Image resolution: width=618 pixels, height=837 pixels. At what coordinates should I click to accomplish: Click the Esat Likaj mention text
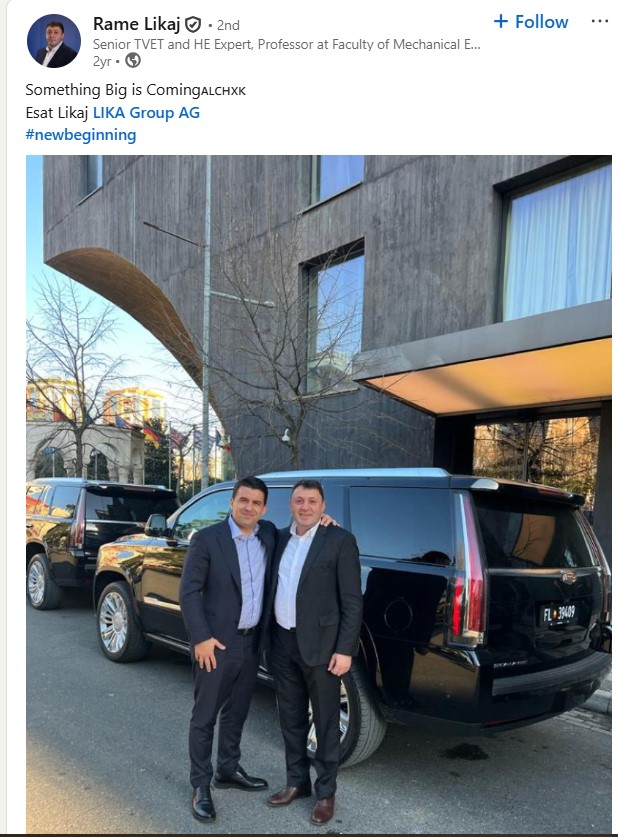[57, 113]
